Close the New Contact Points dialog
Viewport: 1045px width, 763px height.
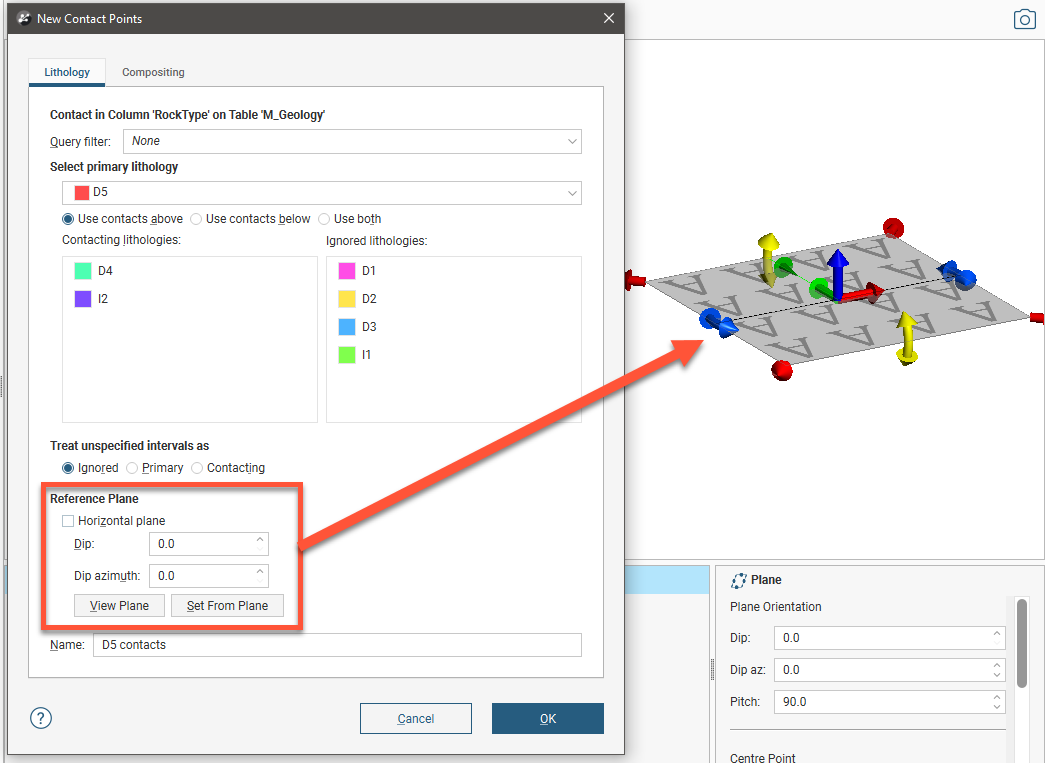click(x=608, y=18)
